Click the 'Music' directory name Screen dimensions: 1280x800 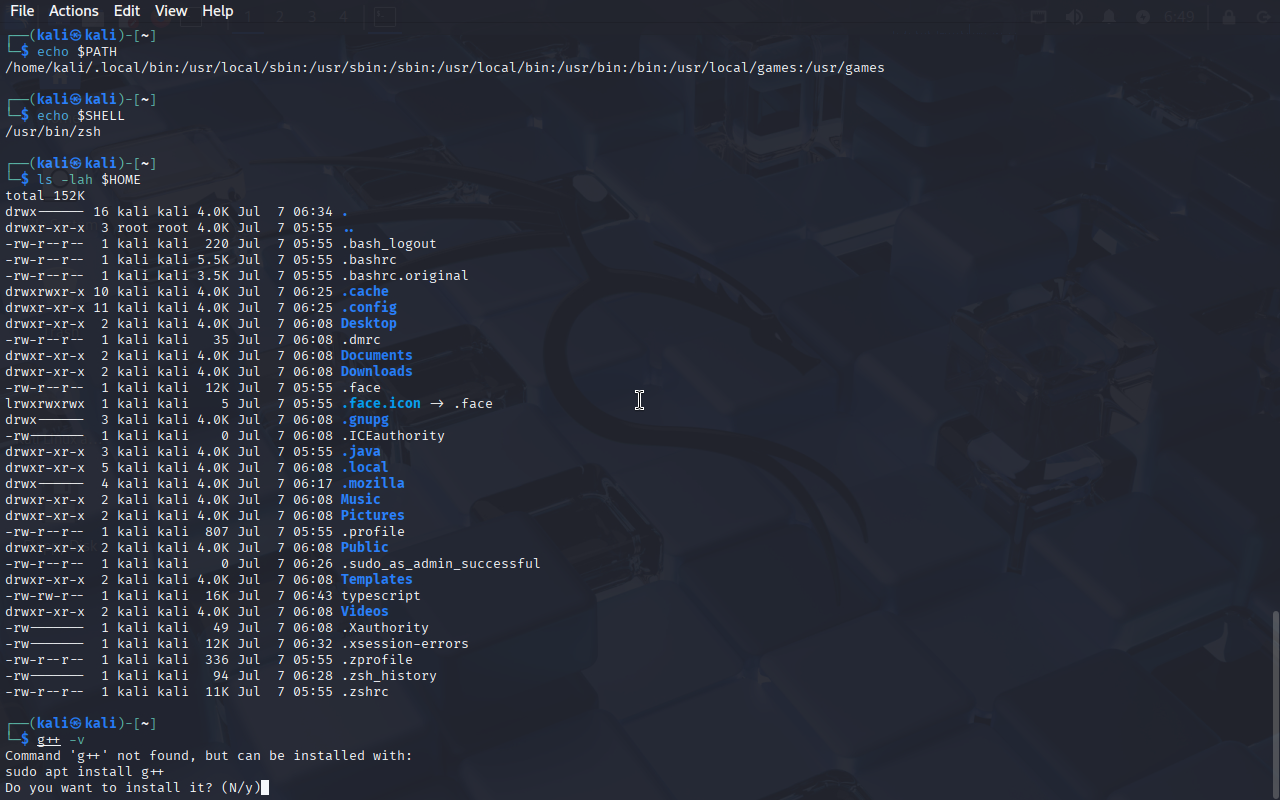click(361, 500)
